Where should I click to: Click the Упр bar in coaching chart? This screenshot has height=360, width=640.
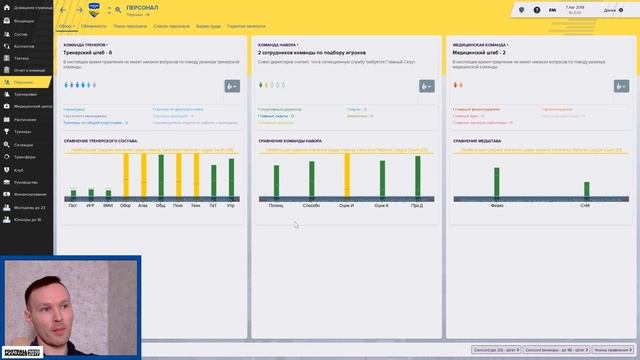[231, 178]
